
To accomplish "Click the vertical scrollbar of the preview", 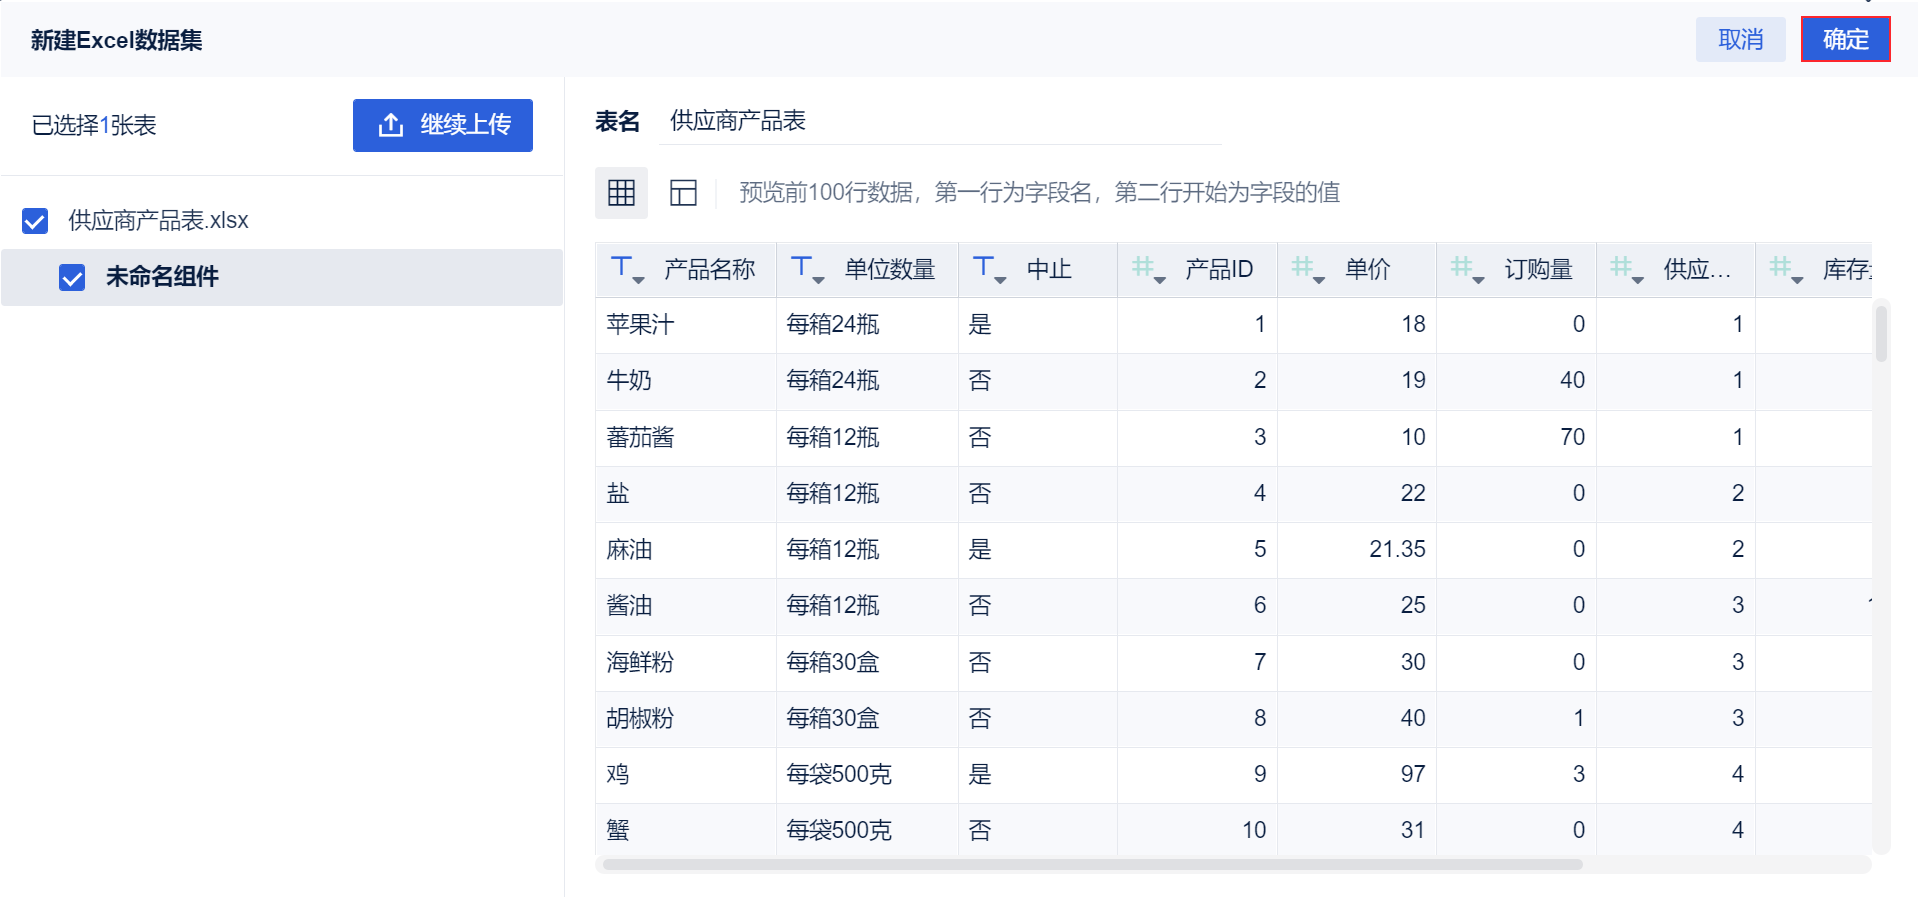I will [1881, 334].
